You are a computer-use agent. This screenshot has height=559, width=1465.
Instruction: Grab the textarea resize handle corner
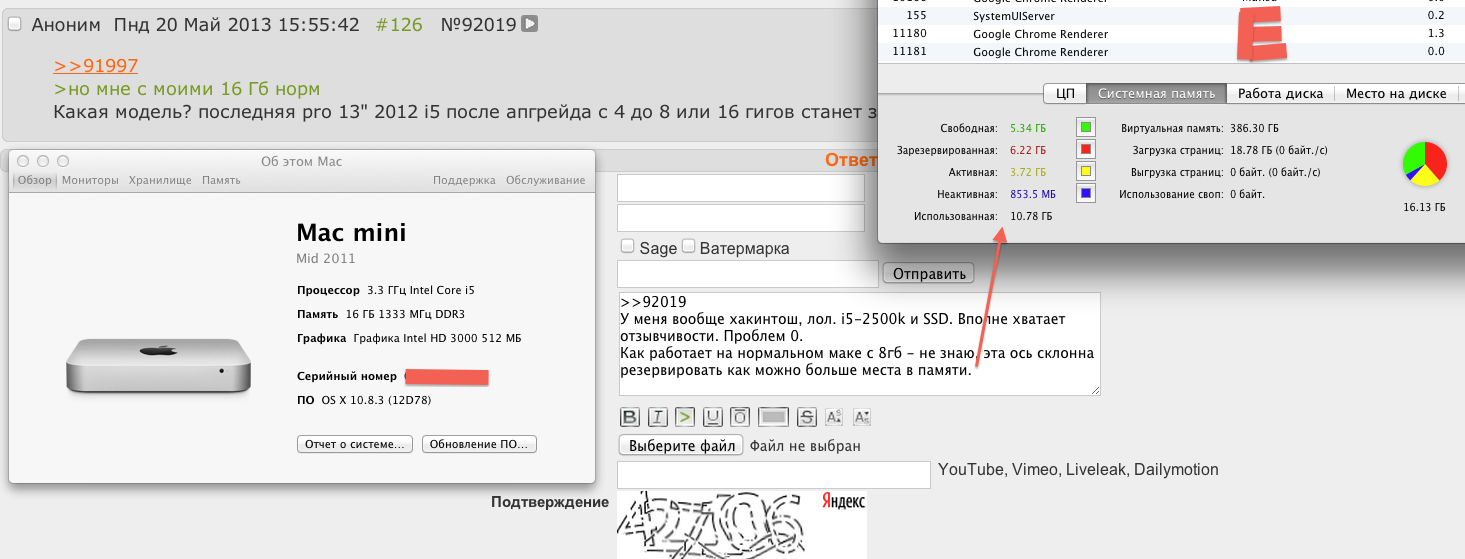coord(1094,389)
